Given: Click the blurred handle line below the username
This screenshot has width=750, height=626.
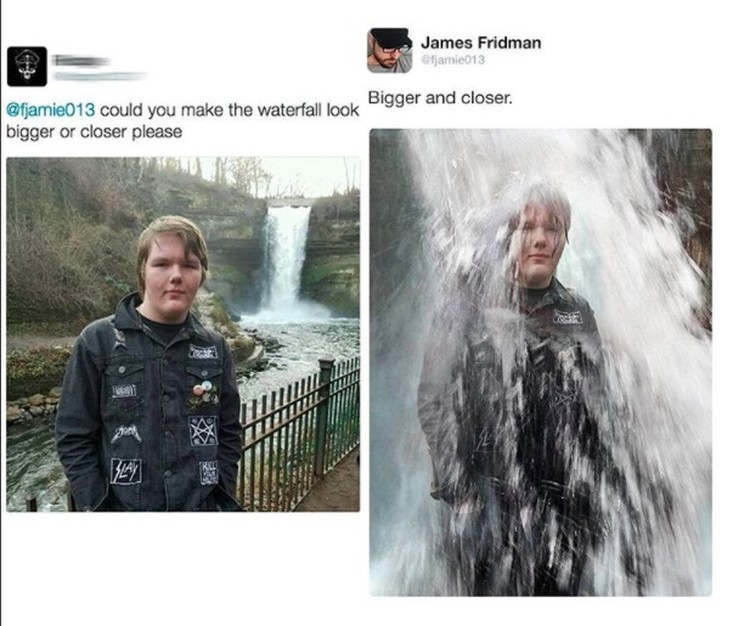Looking at the screenshot, I should 99,77.
